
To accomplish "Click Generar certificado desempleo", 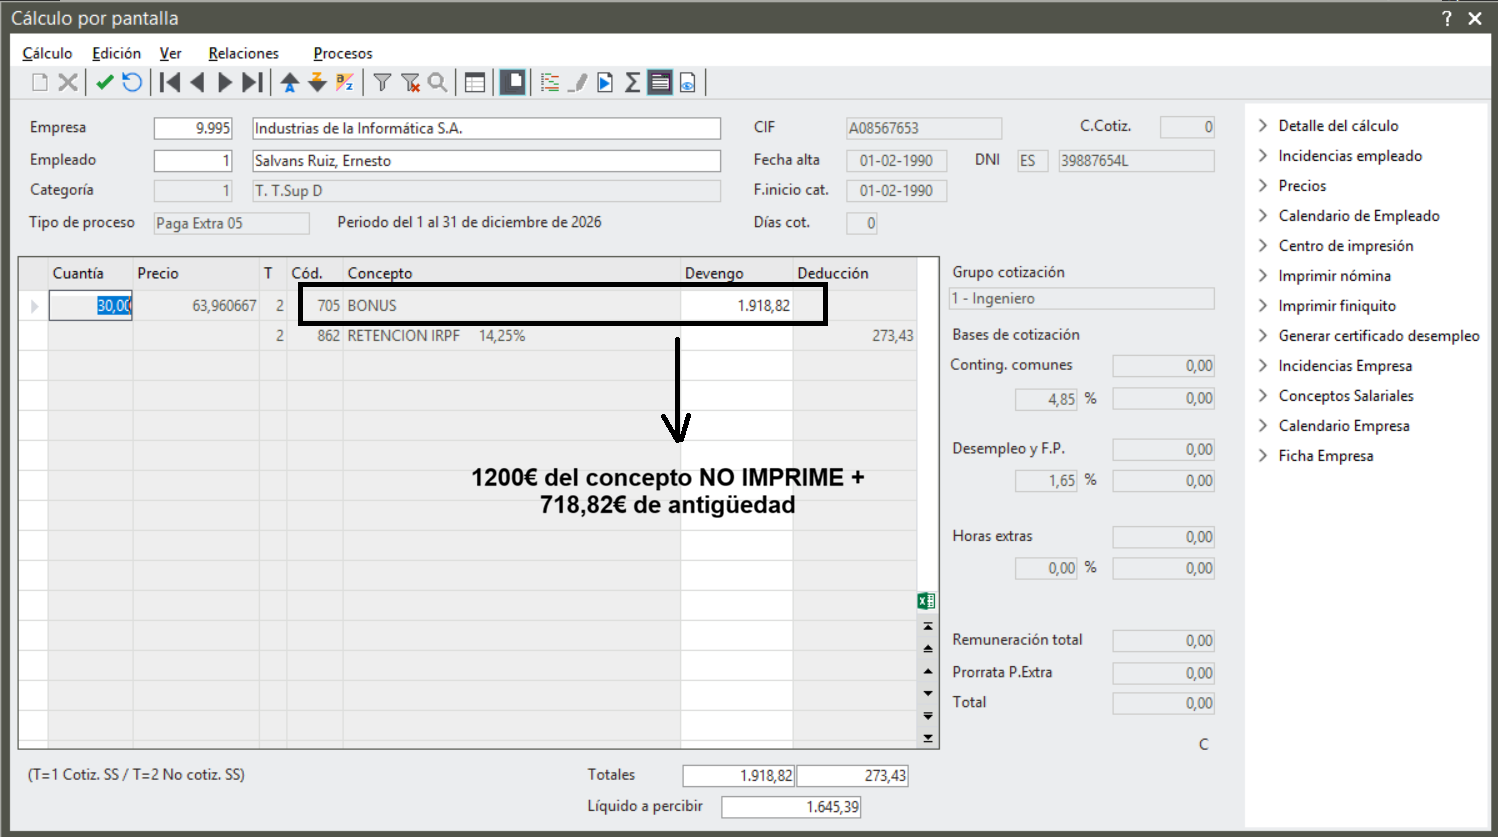I will coord(1378,336).
